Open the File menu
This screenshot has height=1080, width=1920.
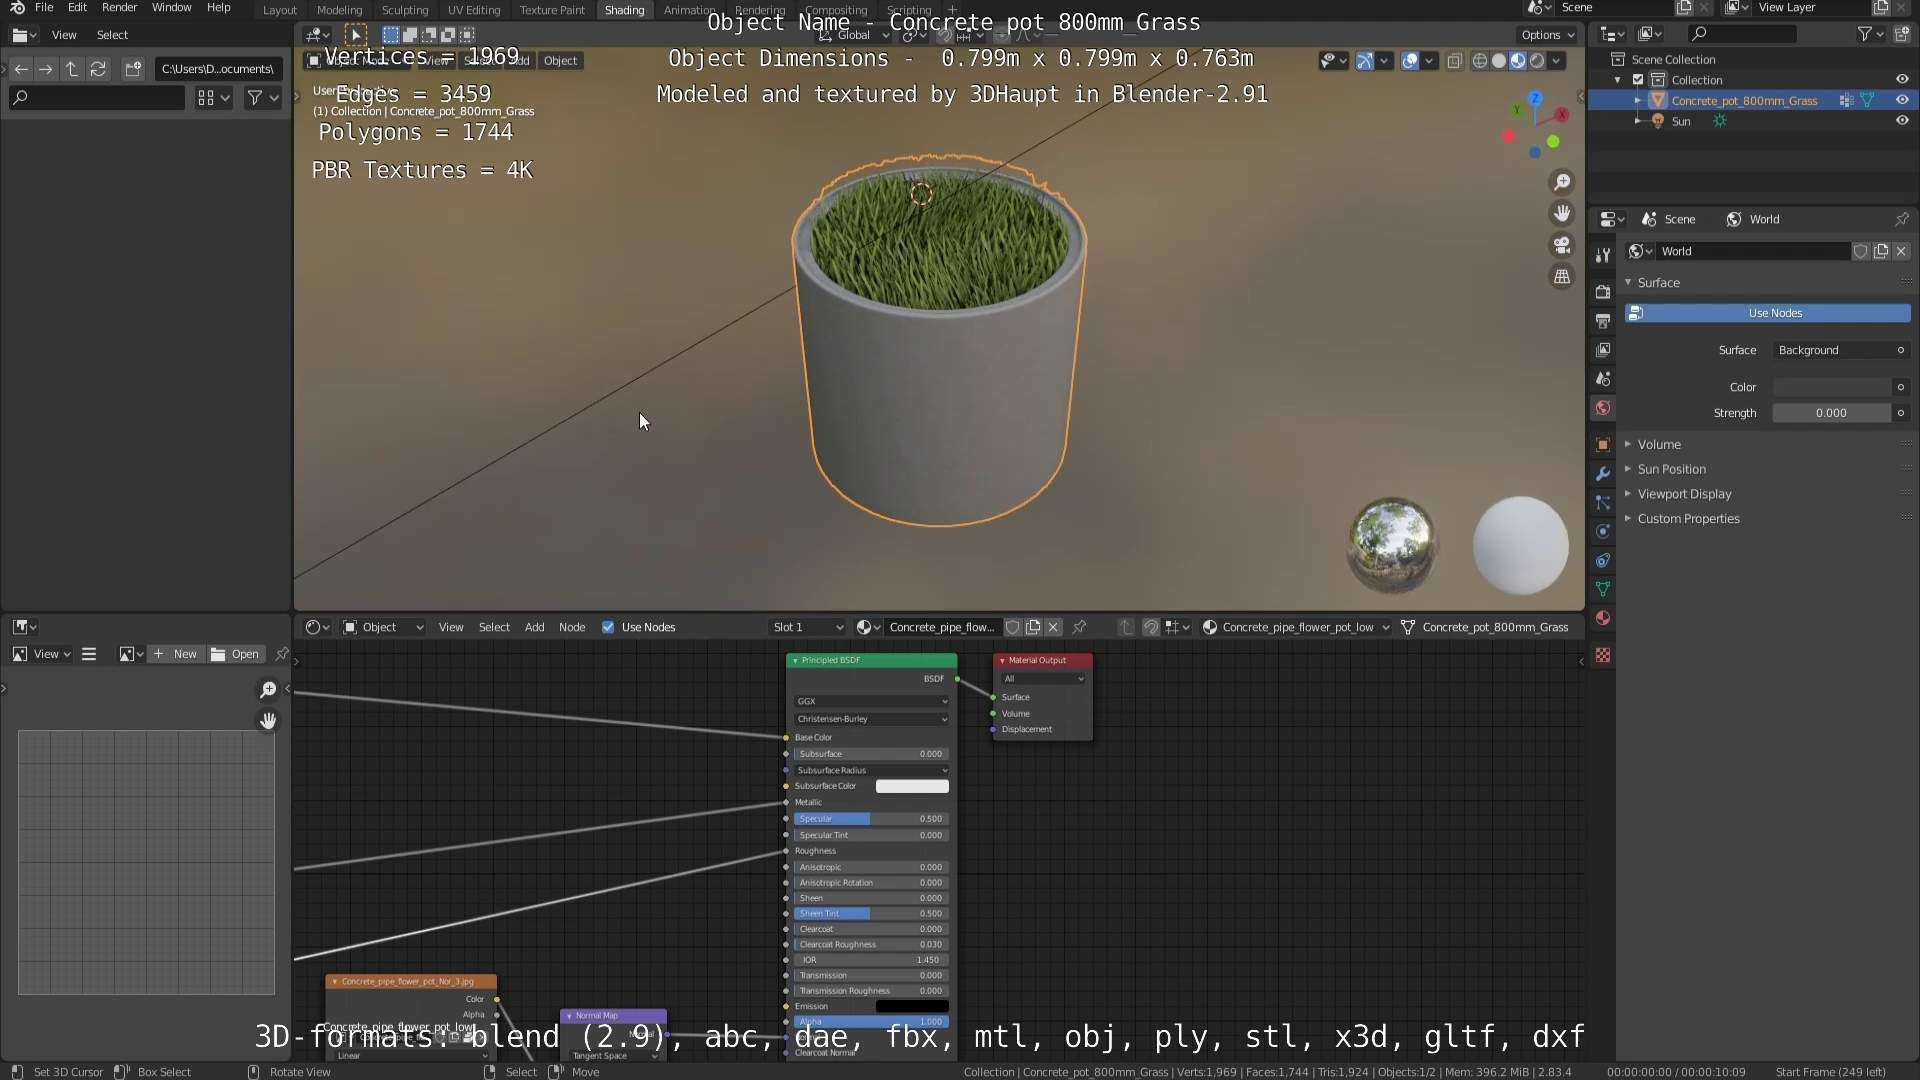click(44, 8)
